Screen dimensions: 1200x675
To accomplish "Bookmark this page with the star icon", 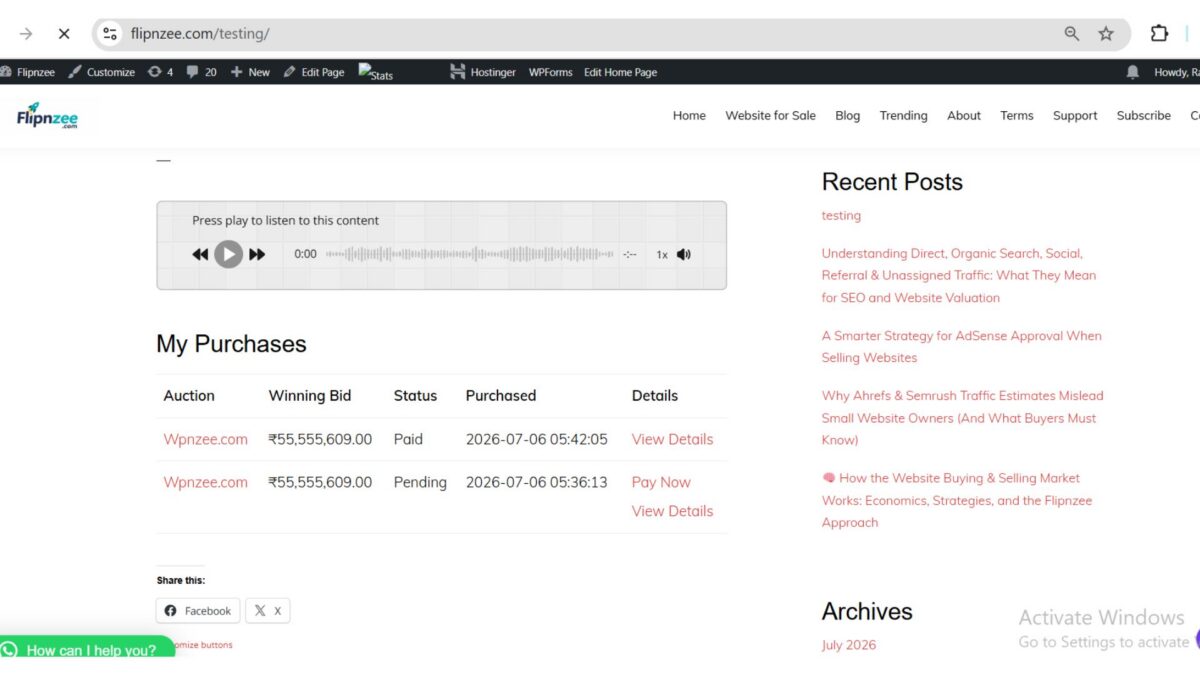I will pyautogui.click(x=1106, y=34).
